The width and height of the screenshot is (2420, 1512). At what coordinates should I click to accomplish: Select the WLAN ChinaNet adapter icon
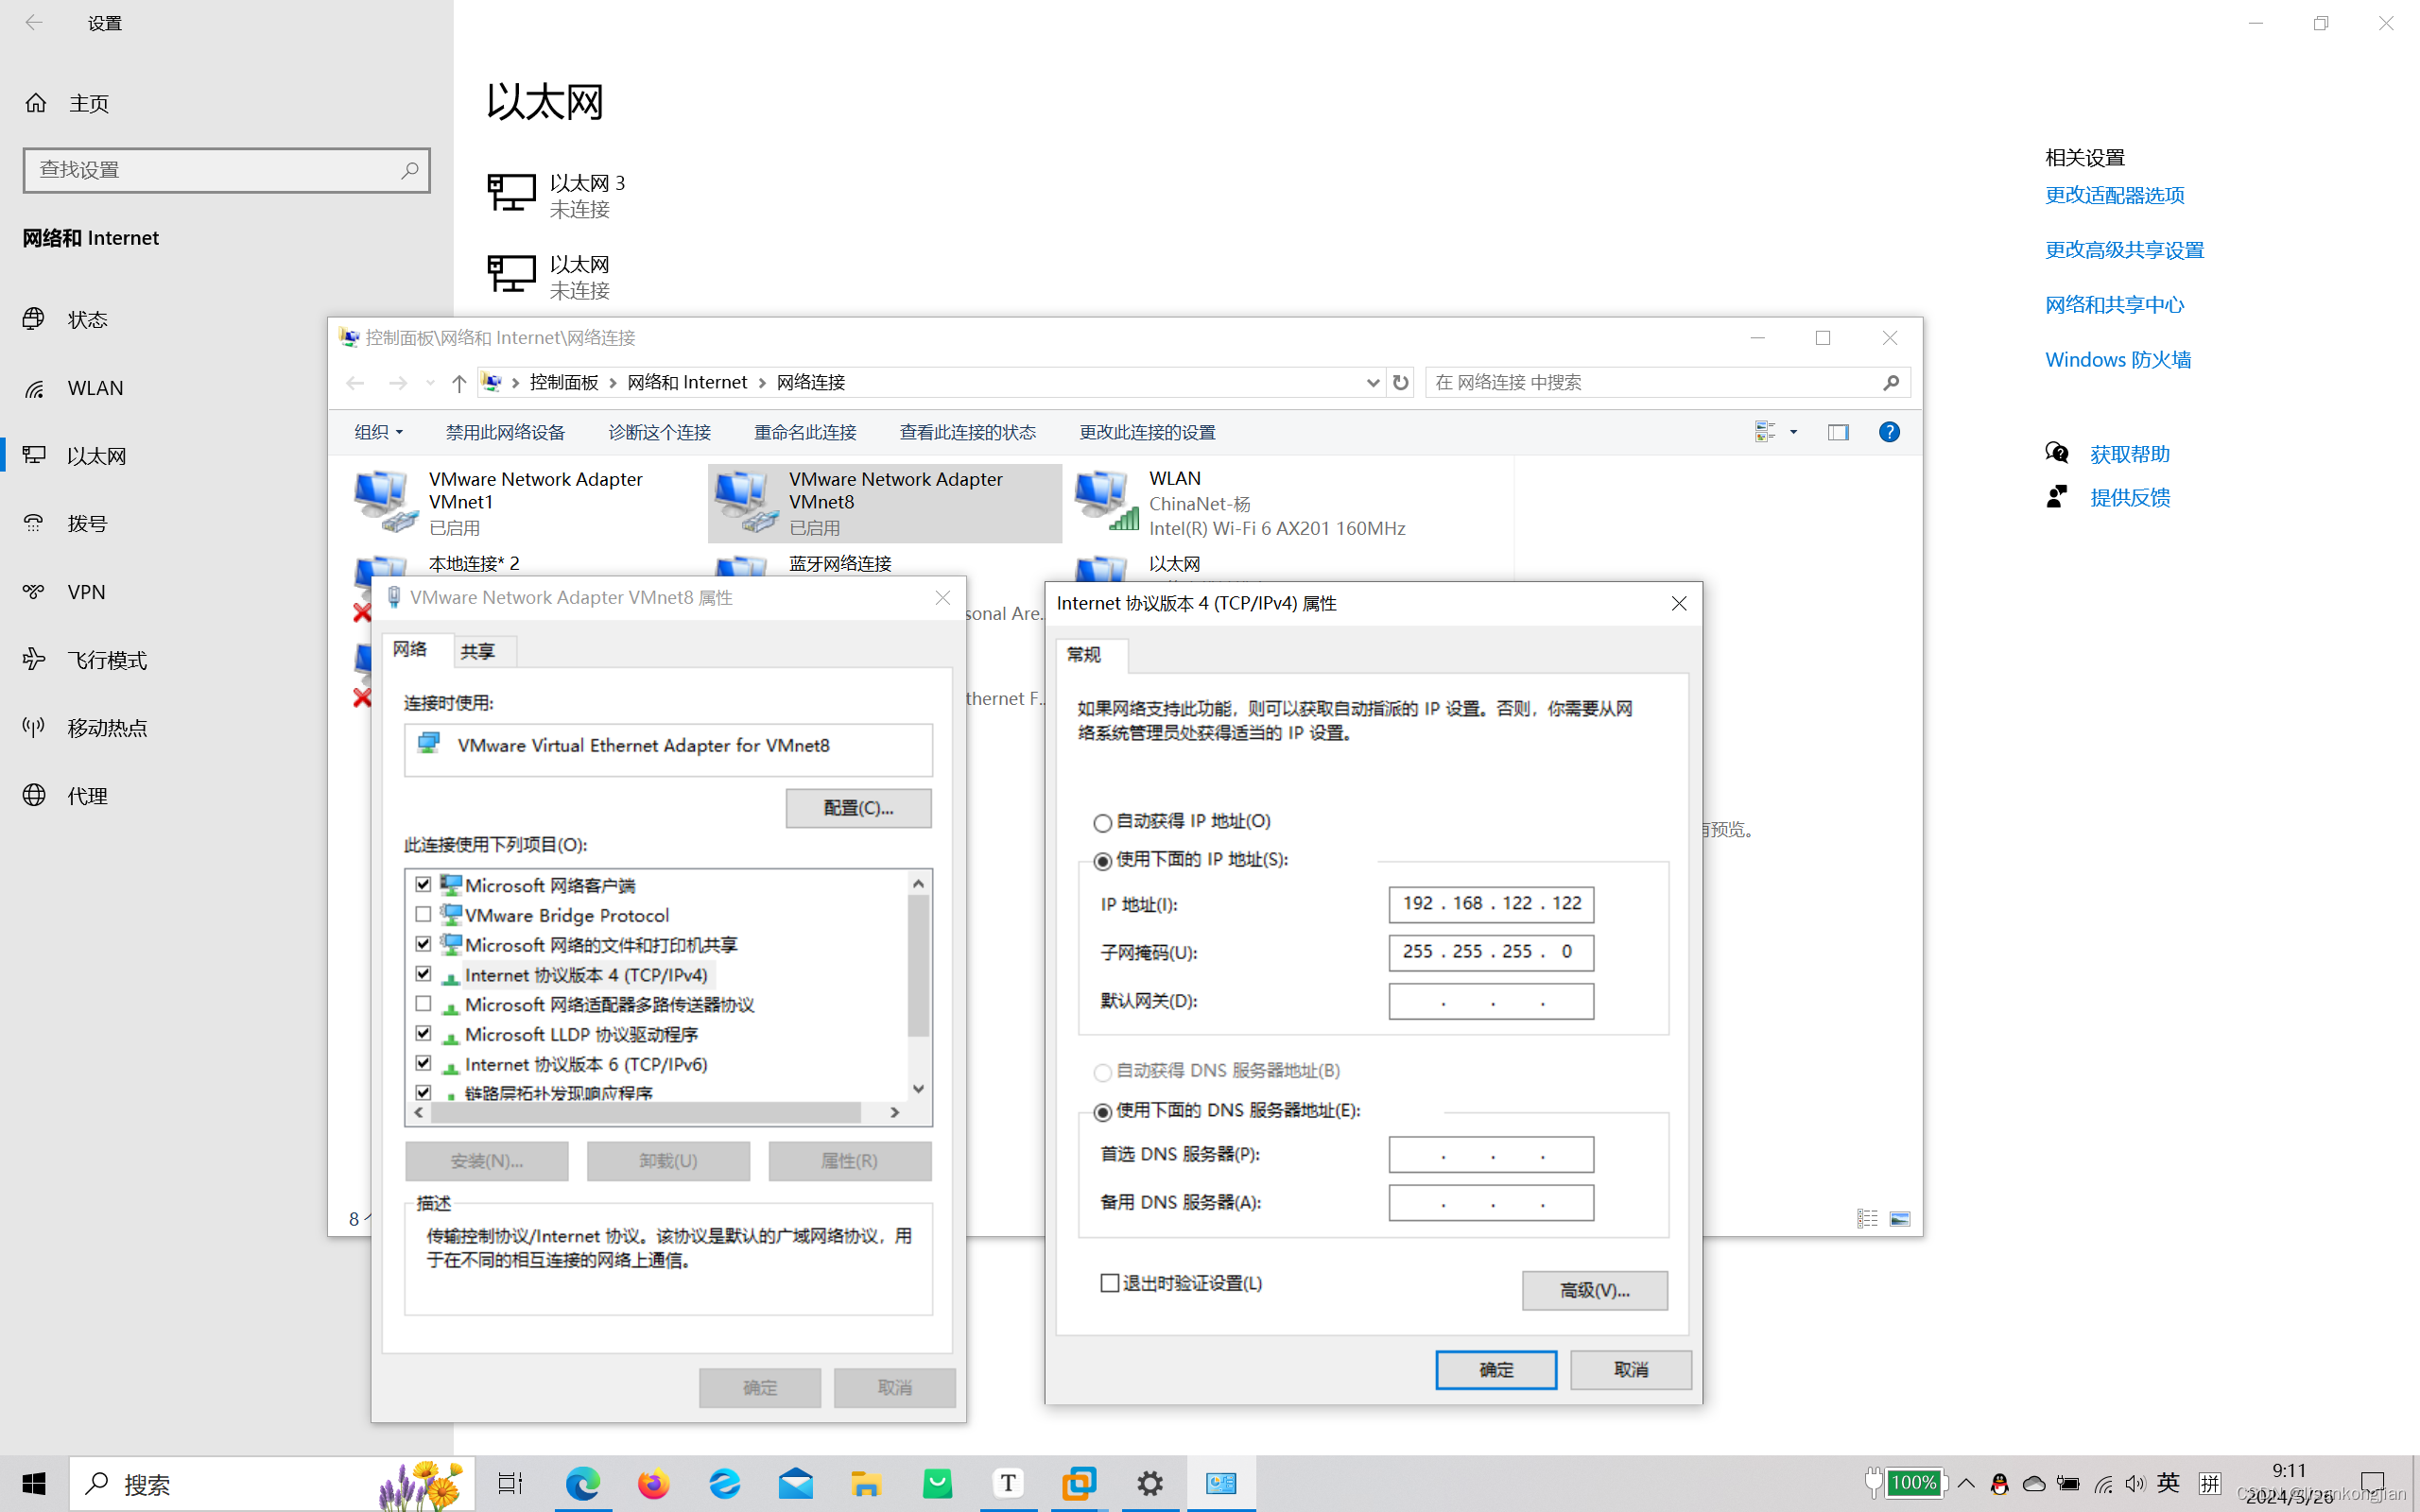pos(1106,500)
